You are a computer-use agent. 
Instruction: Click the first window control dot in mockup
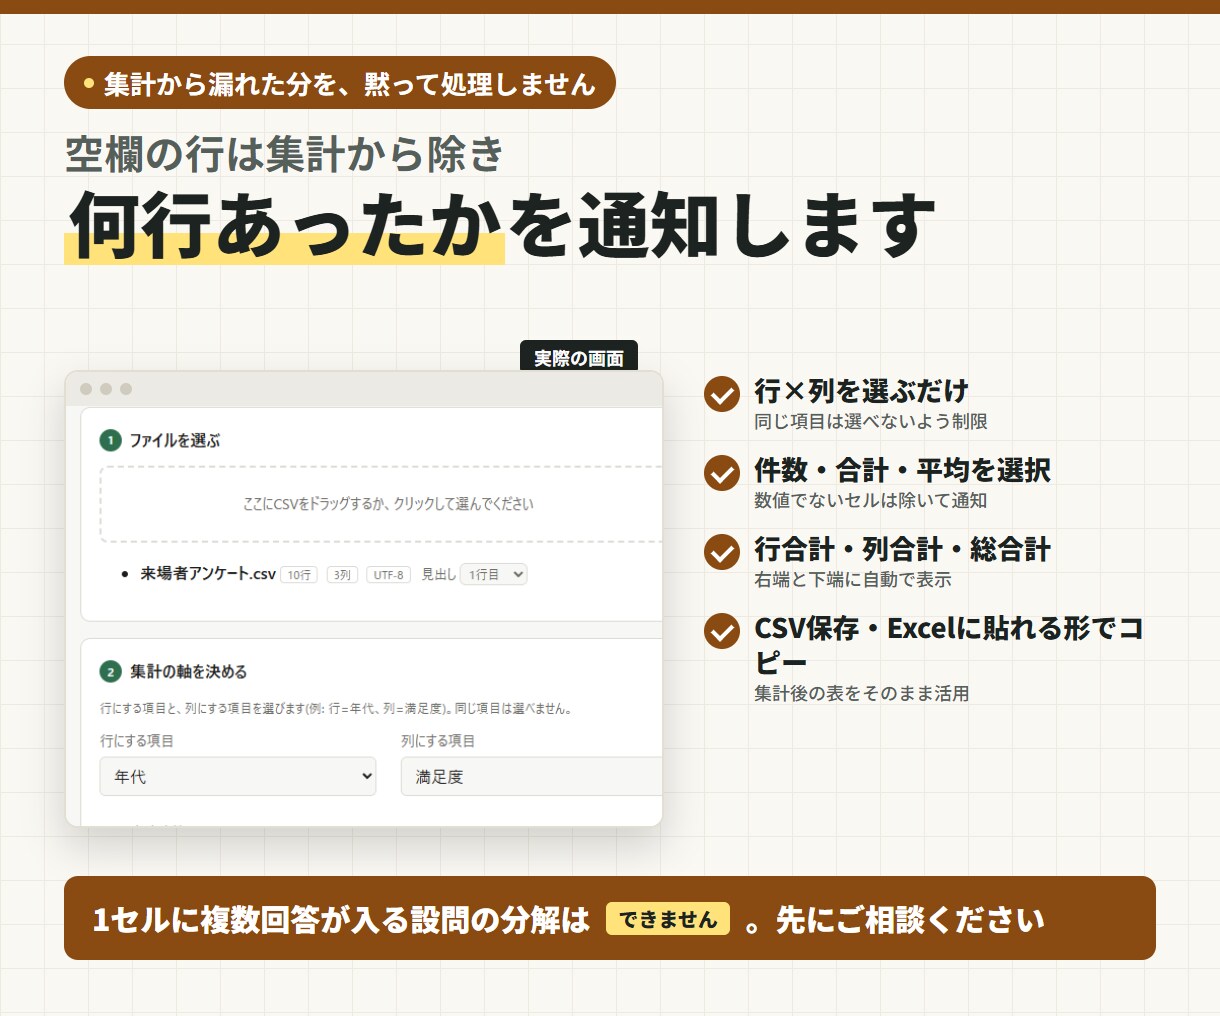click(86, 389)
